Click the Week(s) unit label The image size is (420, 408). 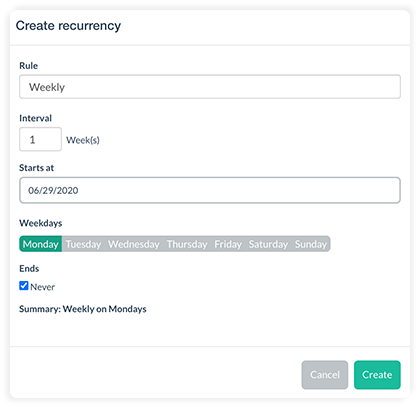[83, 140]
